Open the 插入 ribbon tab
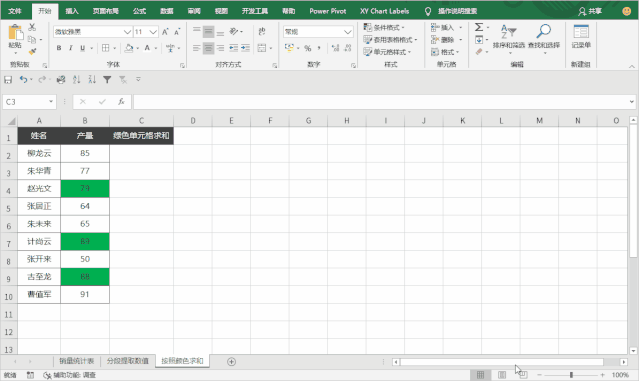The image size is (639, 381). (x=72, y=11)
